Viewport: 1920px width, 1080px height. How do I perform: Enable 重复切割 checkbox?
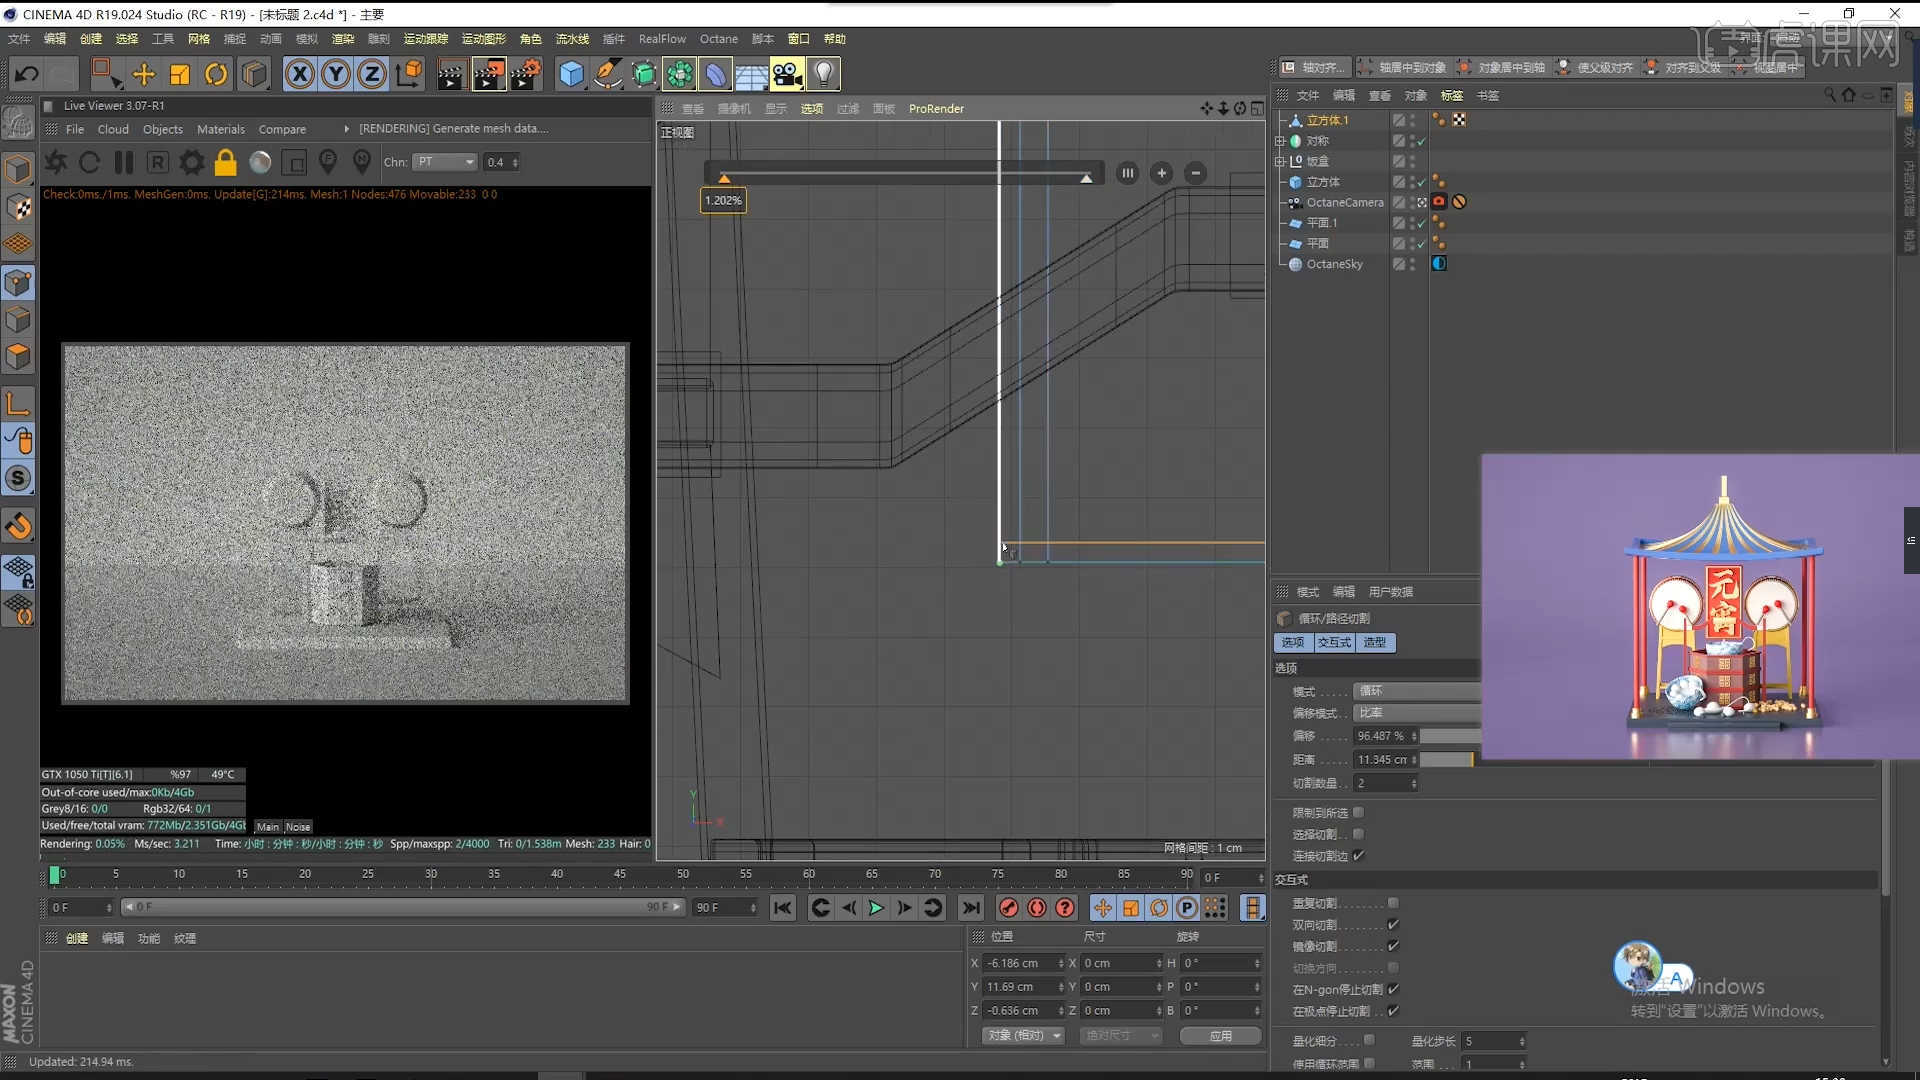(1393, 903)
